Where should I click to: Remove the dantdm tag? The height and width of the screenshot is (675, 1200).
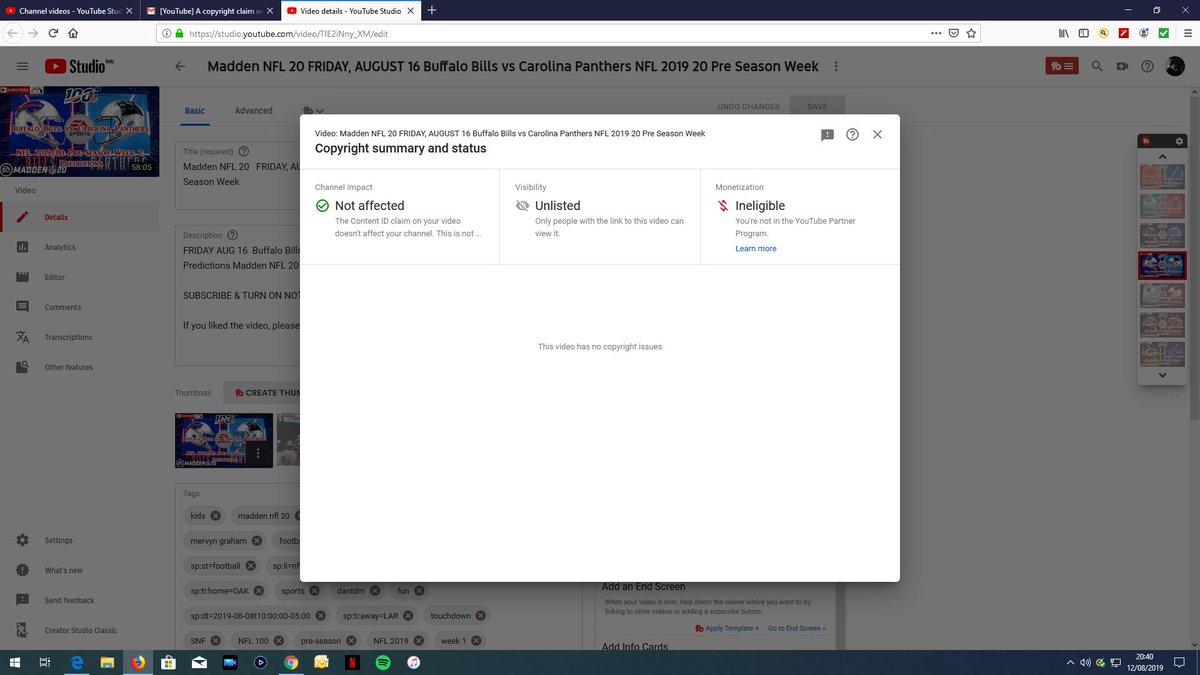[374, 591]
